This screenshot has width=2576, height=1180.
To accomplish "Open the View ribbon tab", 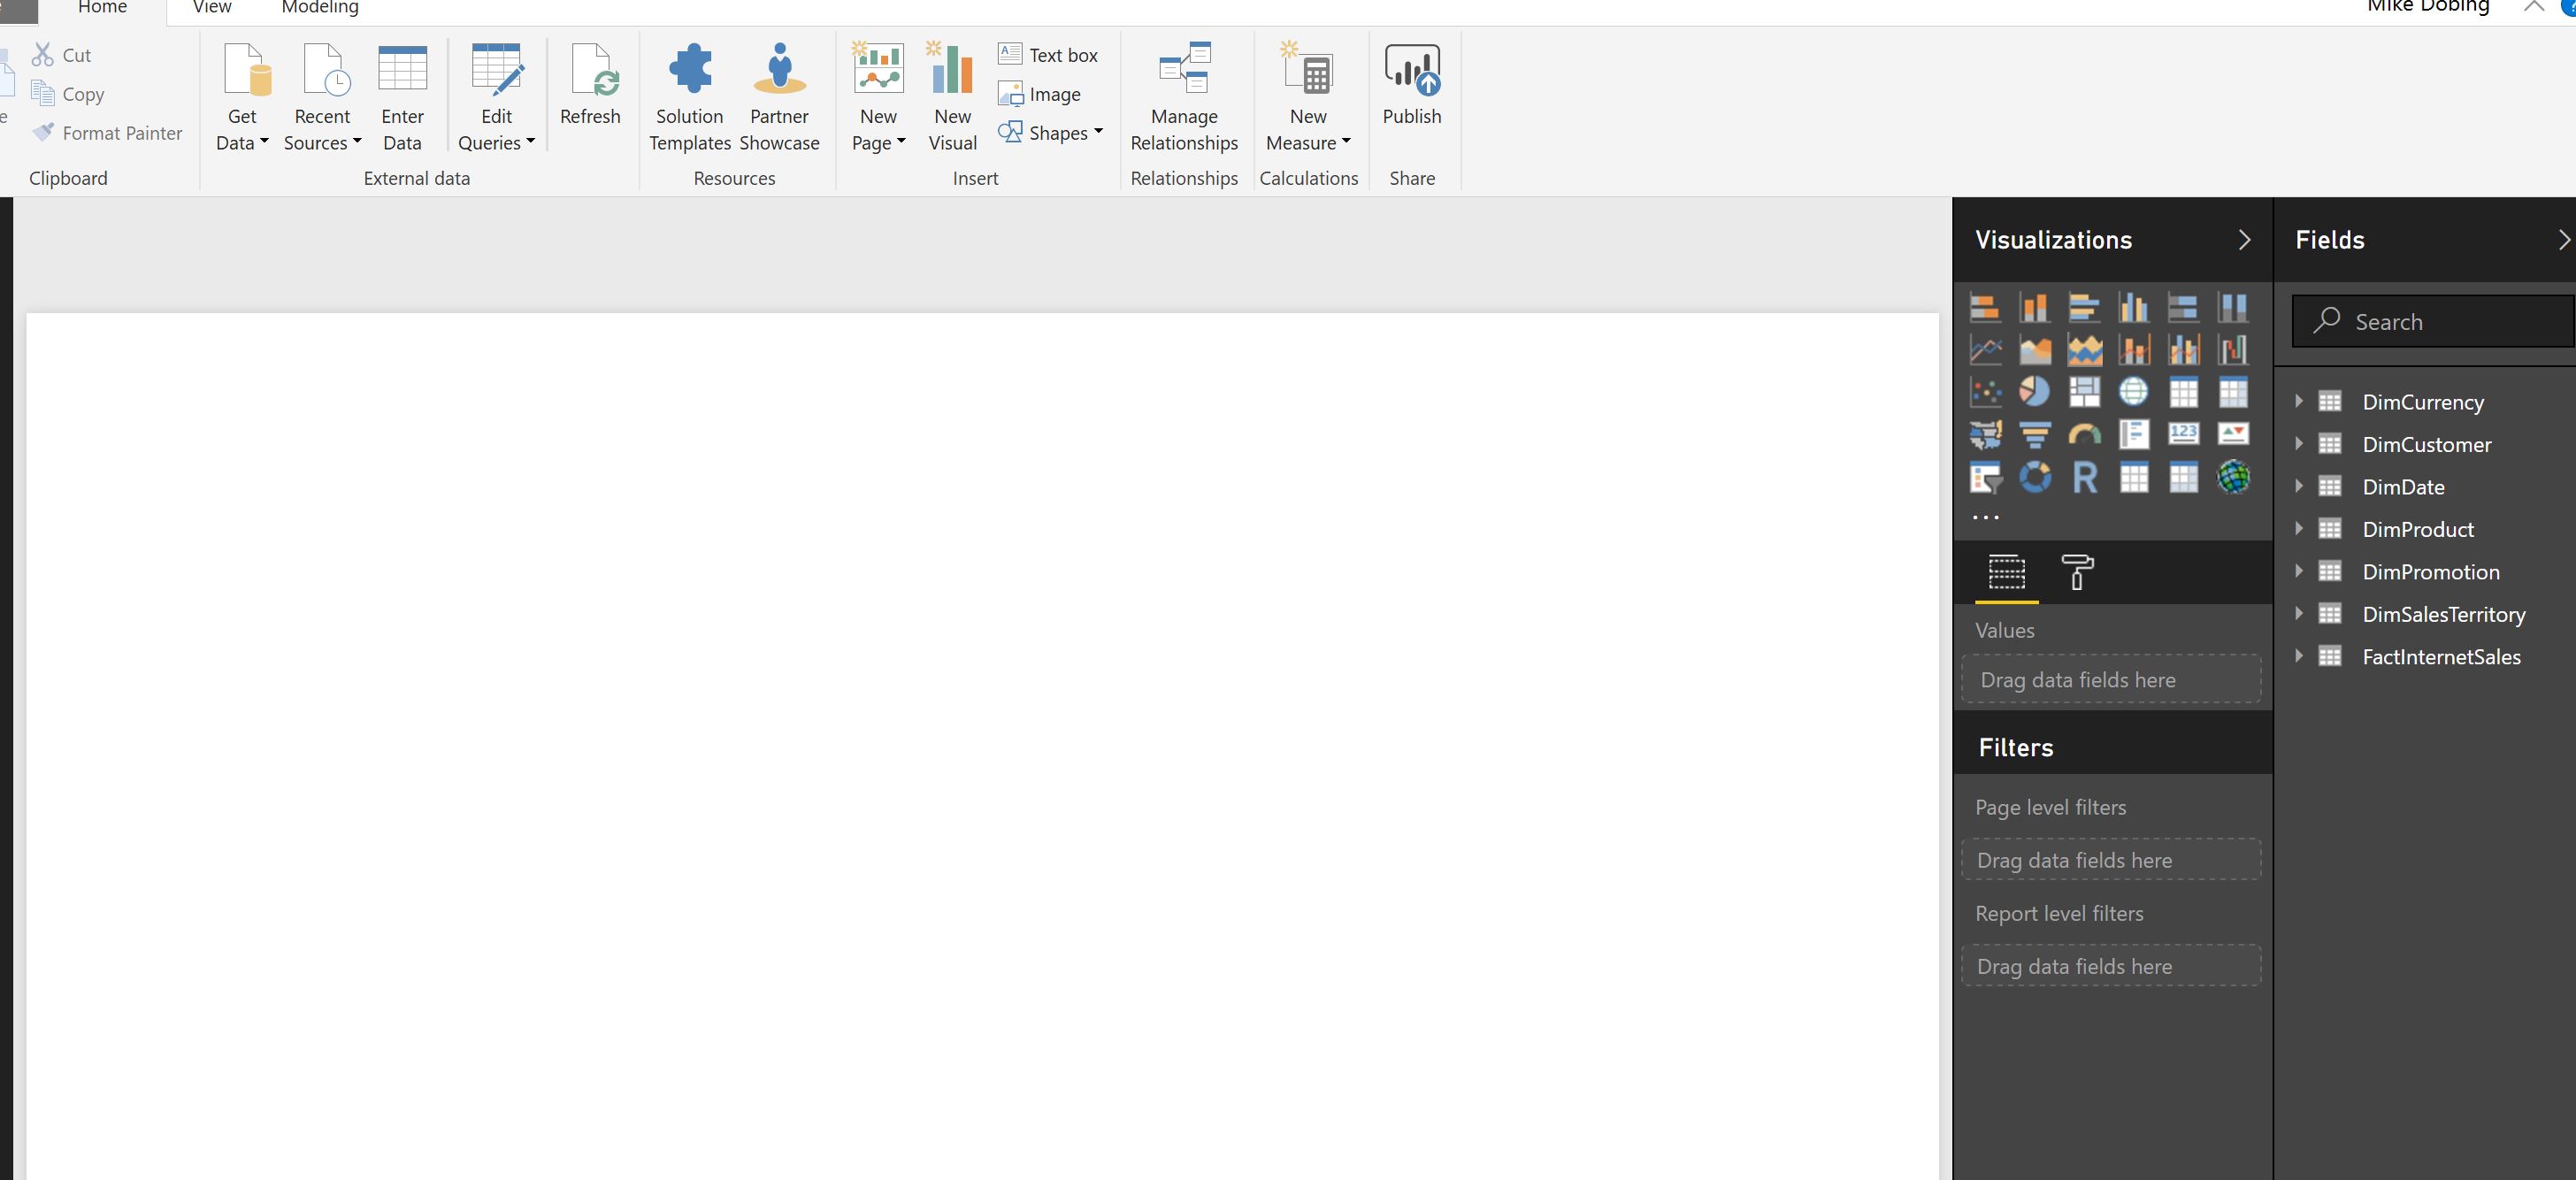I will (x=212, y=8).
